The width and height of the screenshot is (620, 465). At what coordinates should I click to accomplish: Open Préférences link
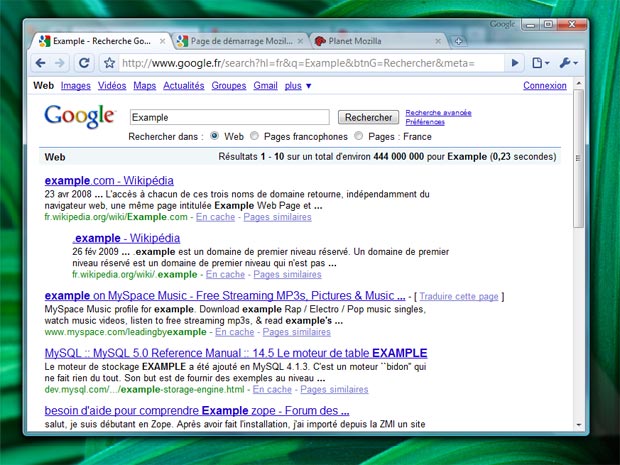click(x=425, y=122)
